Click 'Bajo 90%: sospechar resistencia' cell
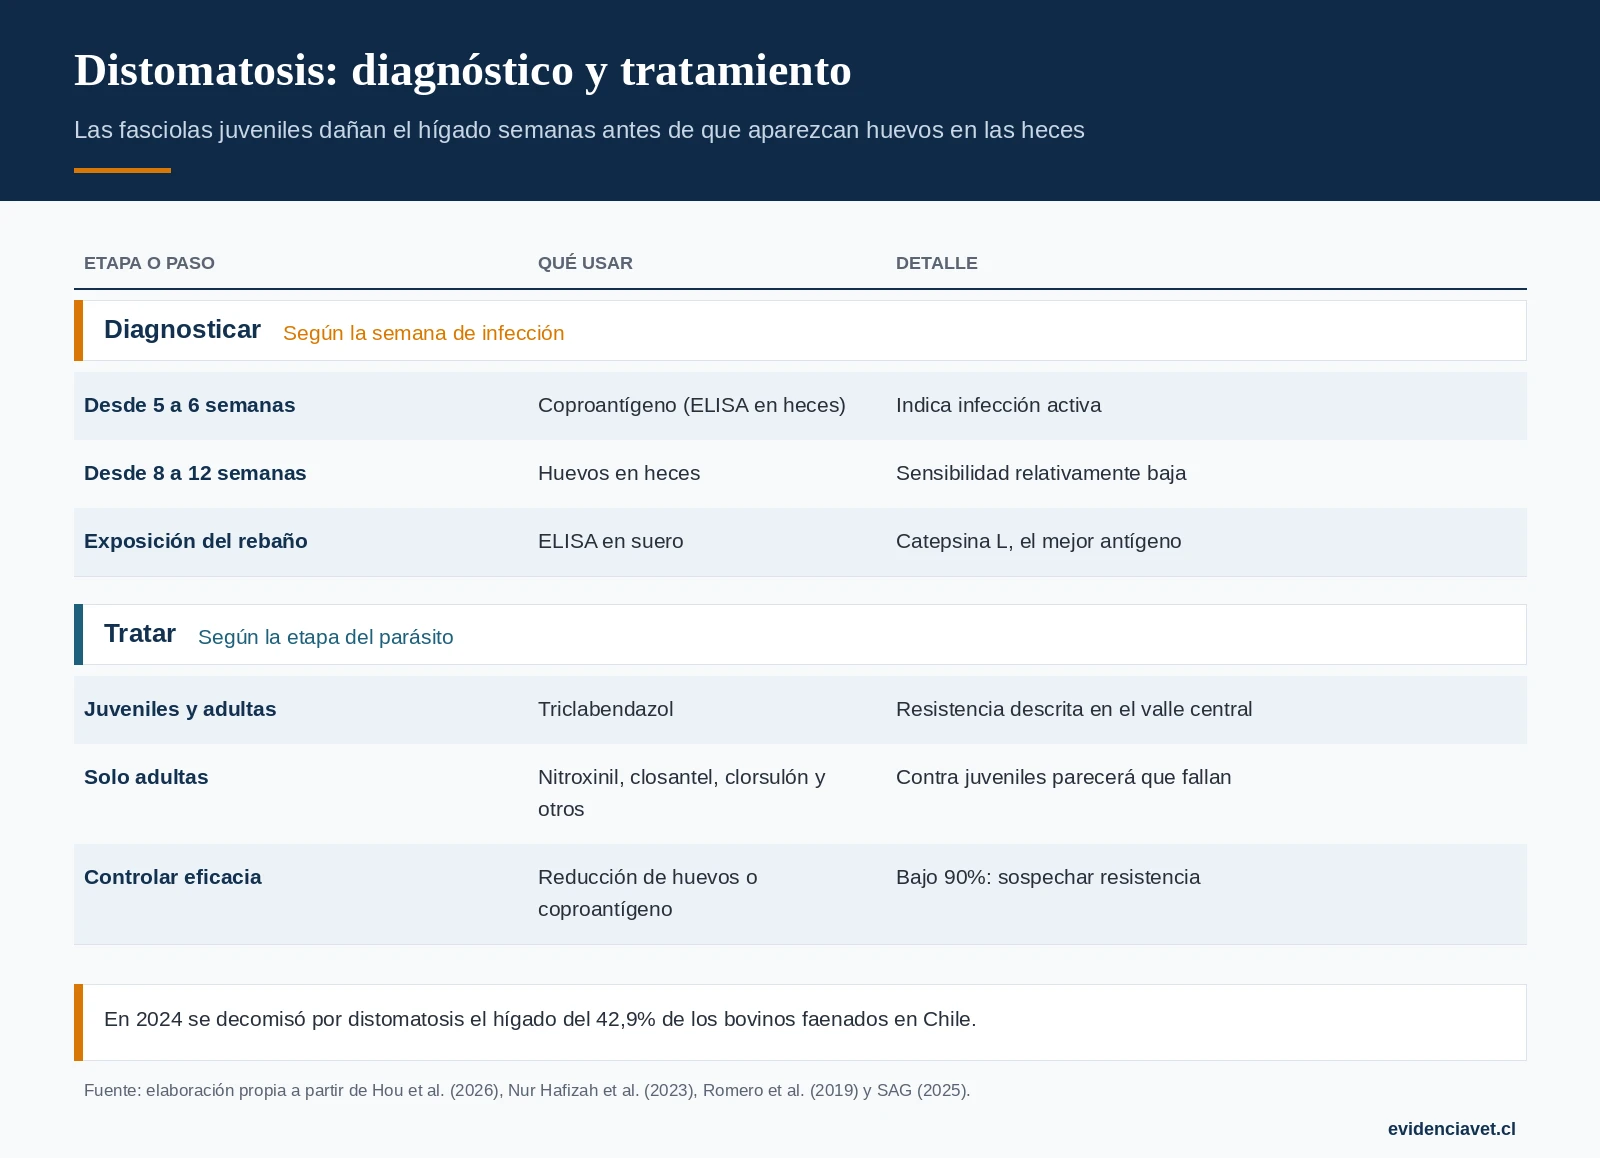Image resolution: width=1600 pixels, height=1158 pixels. click(1048, 877)
